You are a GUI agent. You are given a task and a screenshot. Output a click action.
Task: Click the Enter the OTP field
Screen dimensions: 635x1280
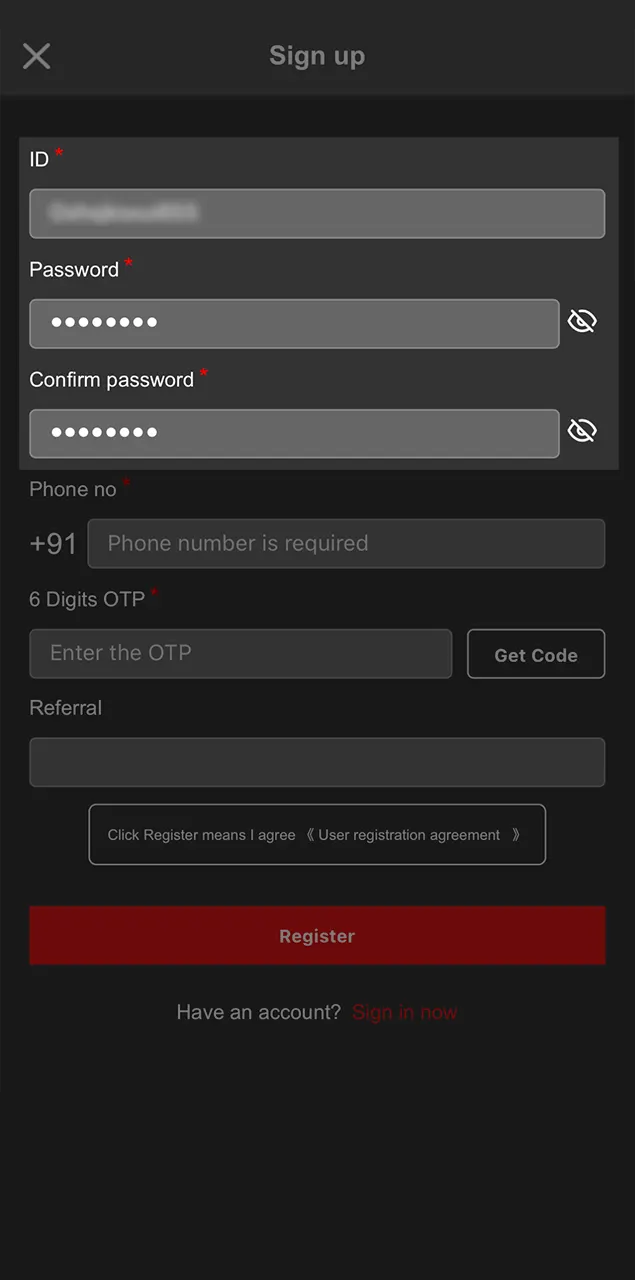pos(240,653)
